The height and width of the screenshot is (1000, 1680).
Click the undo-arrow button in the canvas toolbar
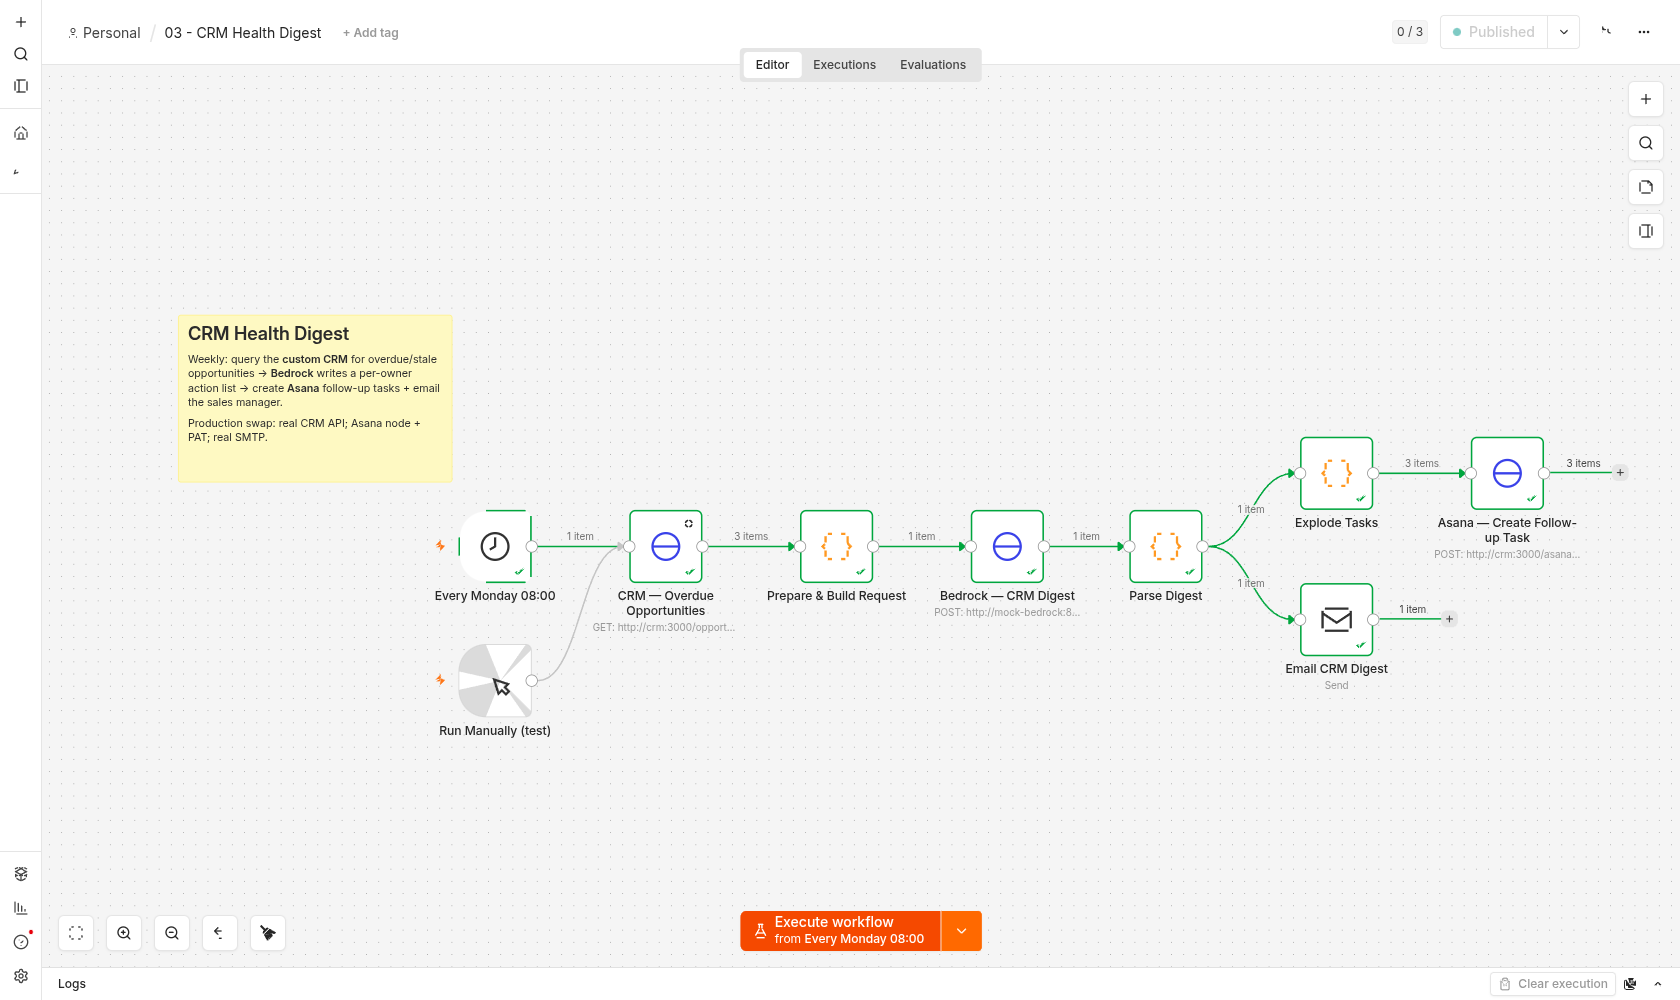[x=220, y=933]
